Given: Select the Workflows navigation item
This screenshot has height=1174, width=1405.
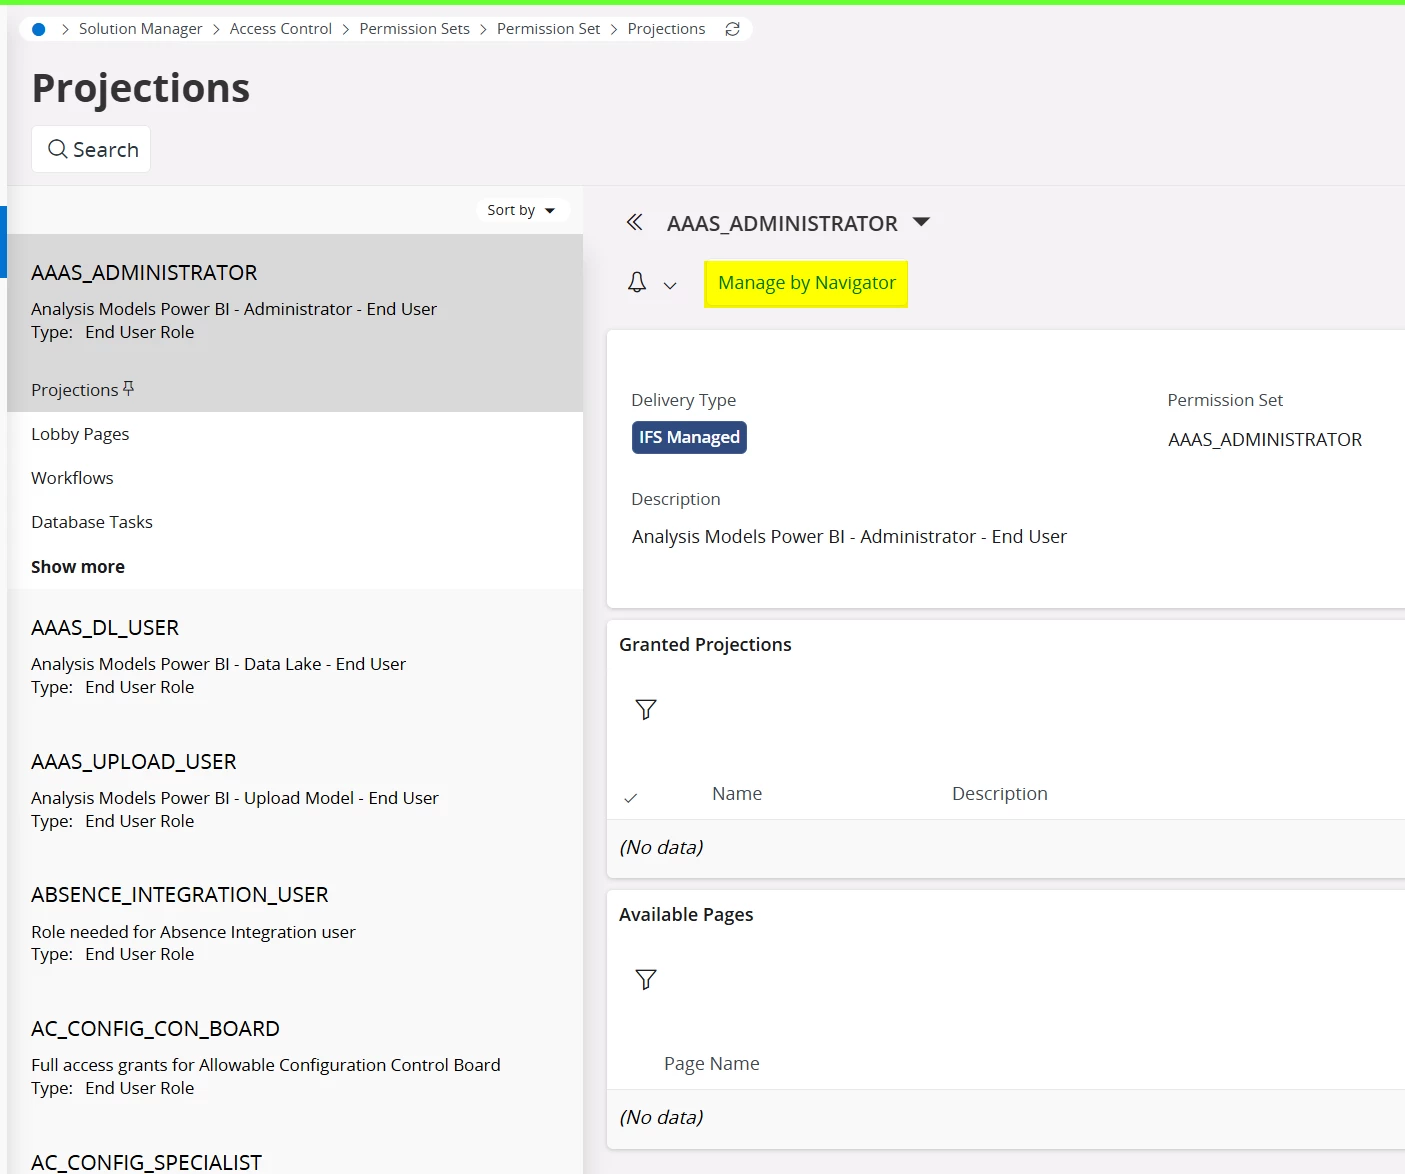Looking at the screenshot, I should click(71, 478).
